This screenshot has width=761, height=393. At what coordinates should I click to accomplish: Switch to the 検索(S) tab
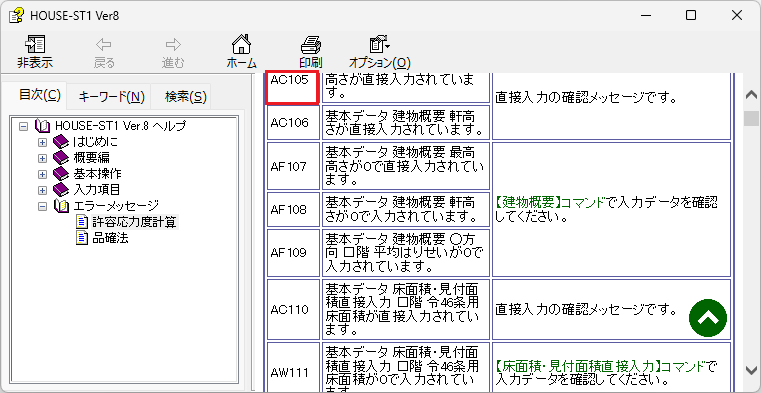tap(186, 97)
